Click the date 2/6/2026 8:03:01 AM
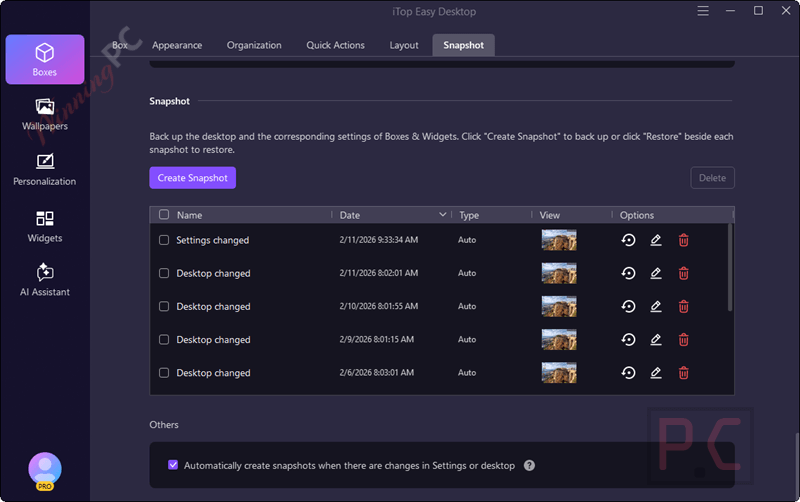 (x=377, y=373)
